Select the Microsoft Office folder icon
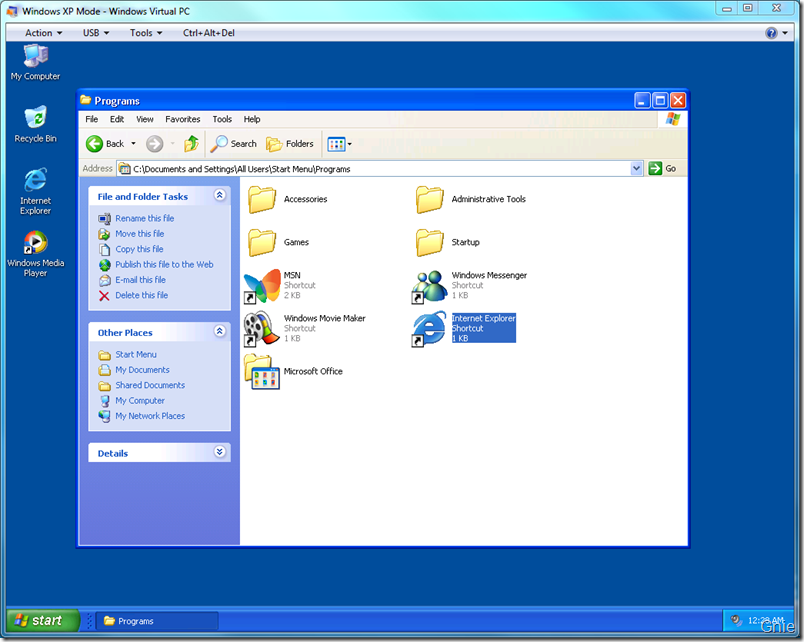Image resolution: width=804 pixels, height=642 pixels. pos(262,372)
